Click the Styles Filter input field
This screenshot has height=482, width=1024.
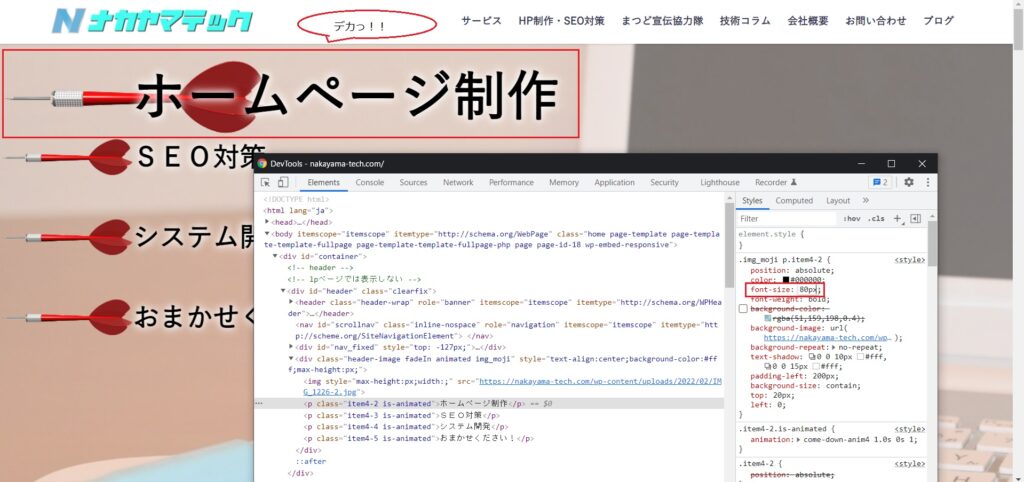pyautogui.click(x=787, y=219)
